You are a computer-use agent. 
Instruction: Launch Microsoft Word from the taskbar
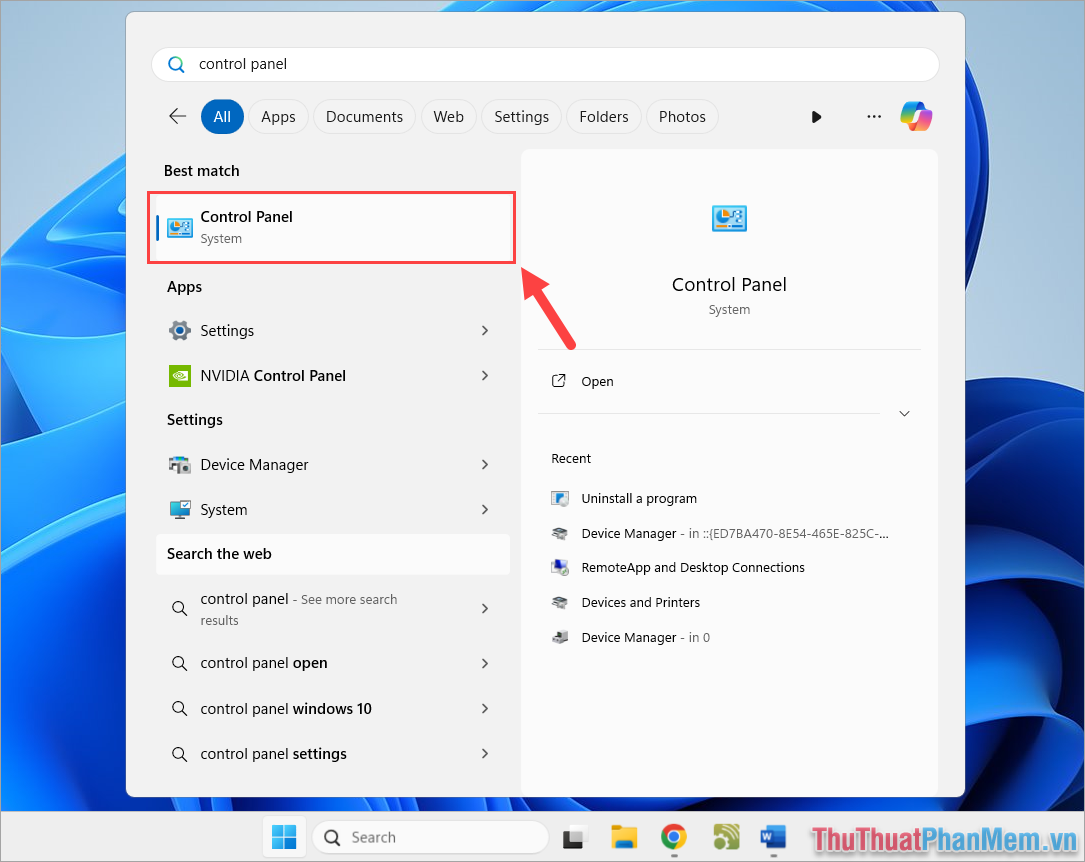tap(773, 837)
